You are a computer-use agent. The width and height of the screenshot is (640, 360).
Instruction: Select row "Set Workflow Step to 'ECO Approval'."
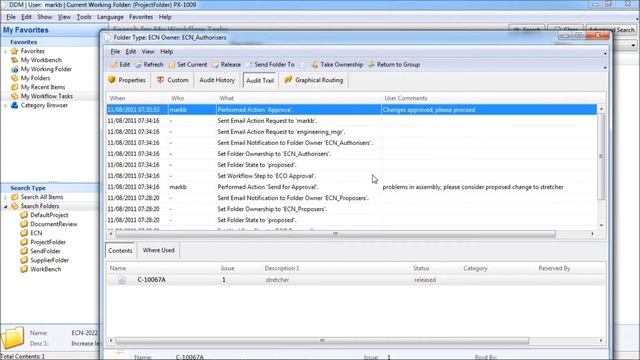click(351, 176)
